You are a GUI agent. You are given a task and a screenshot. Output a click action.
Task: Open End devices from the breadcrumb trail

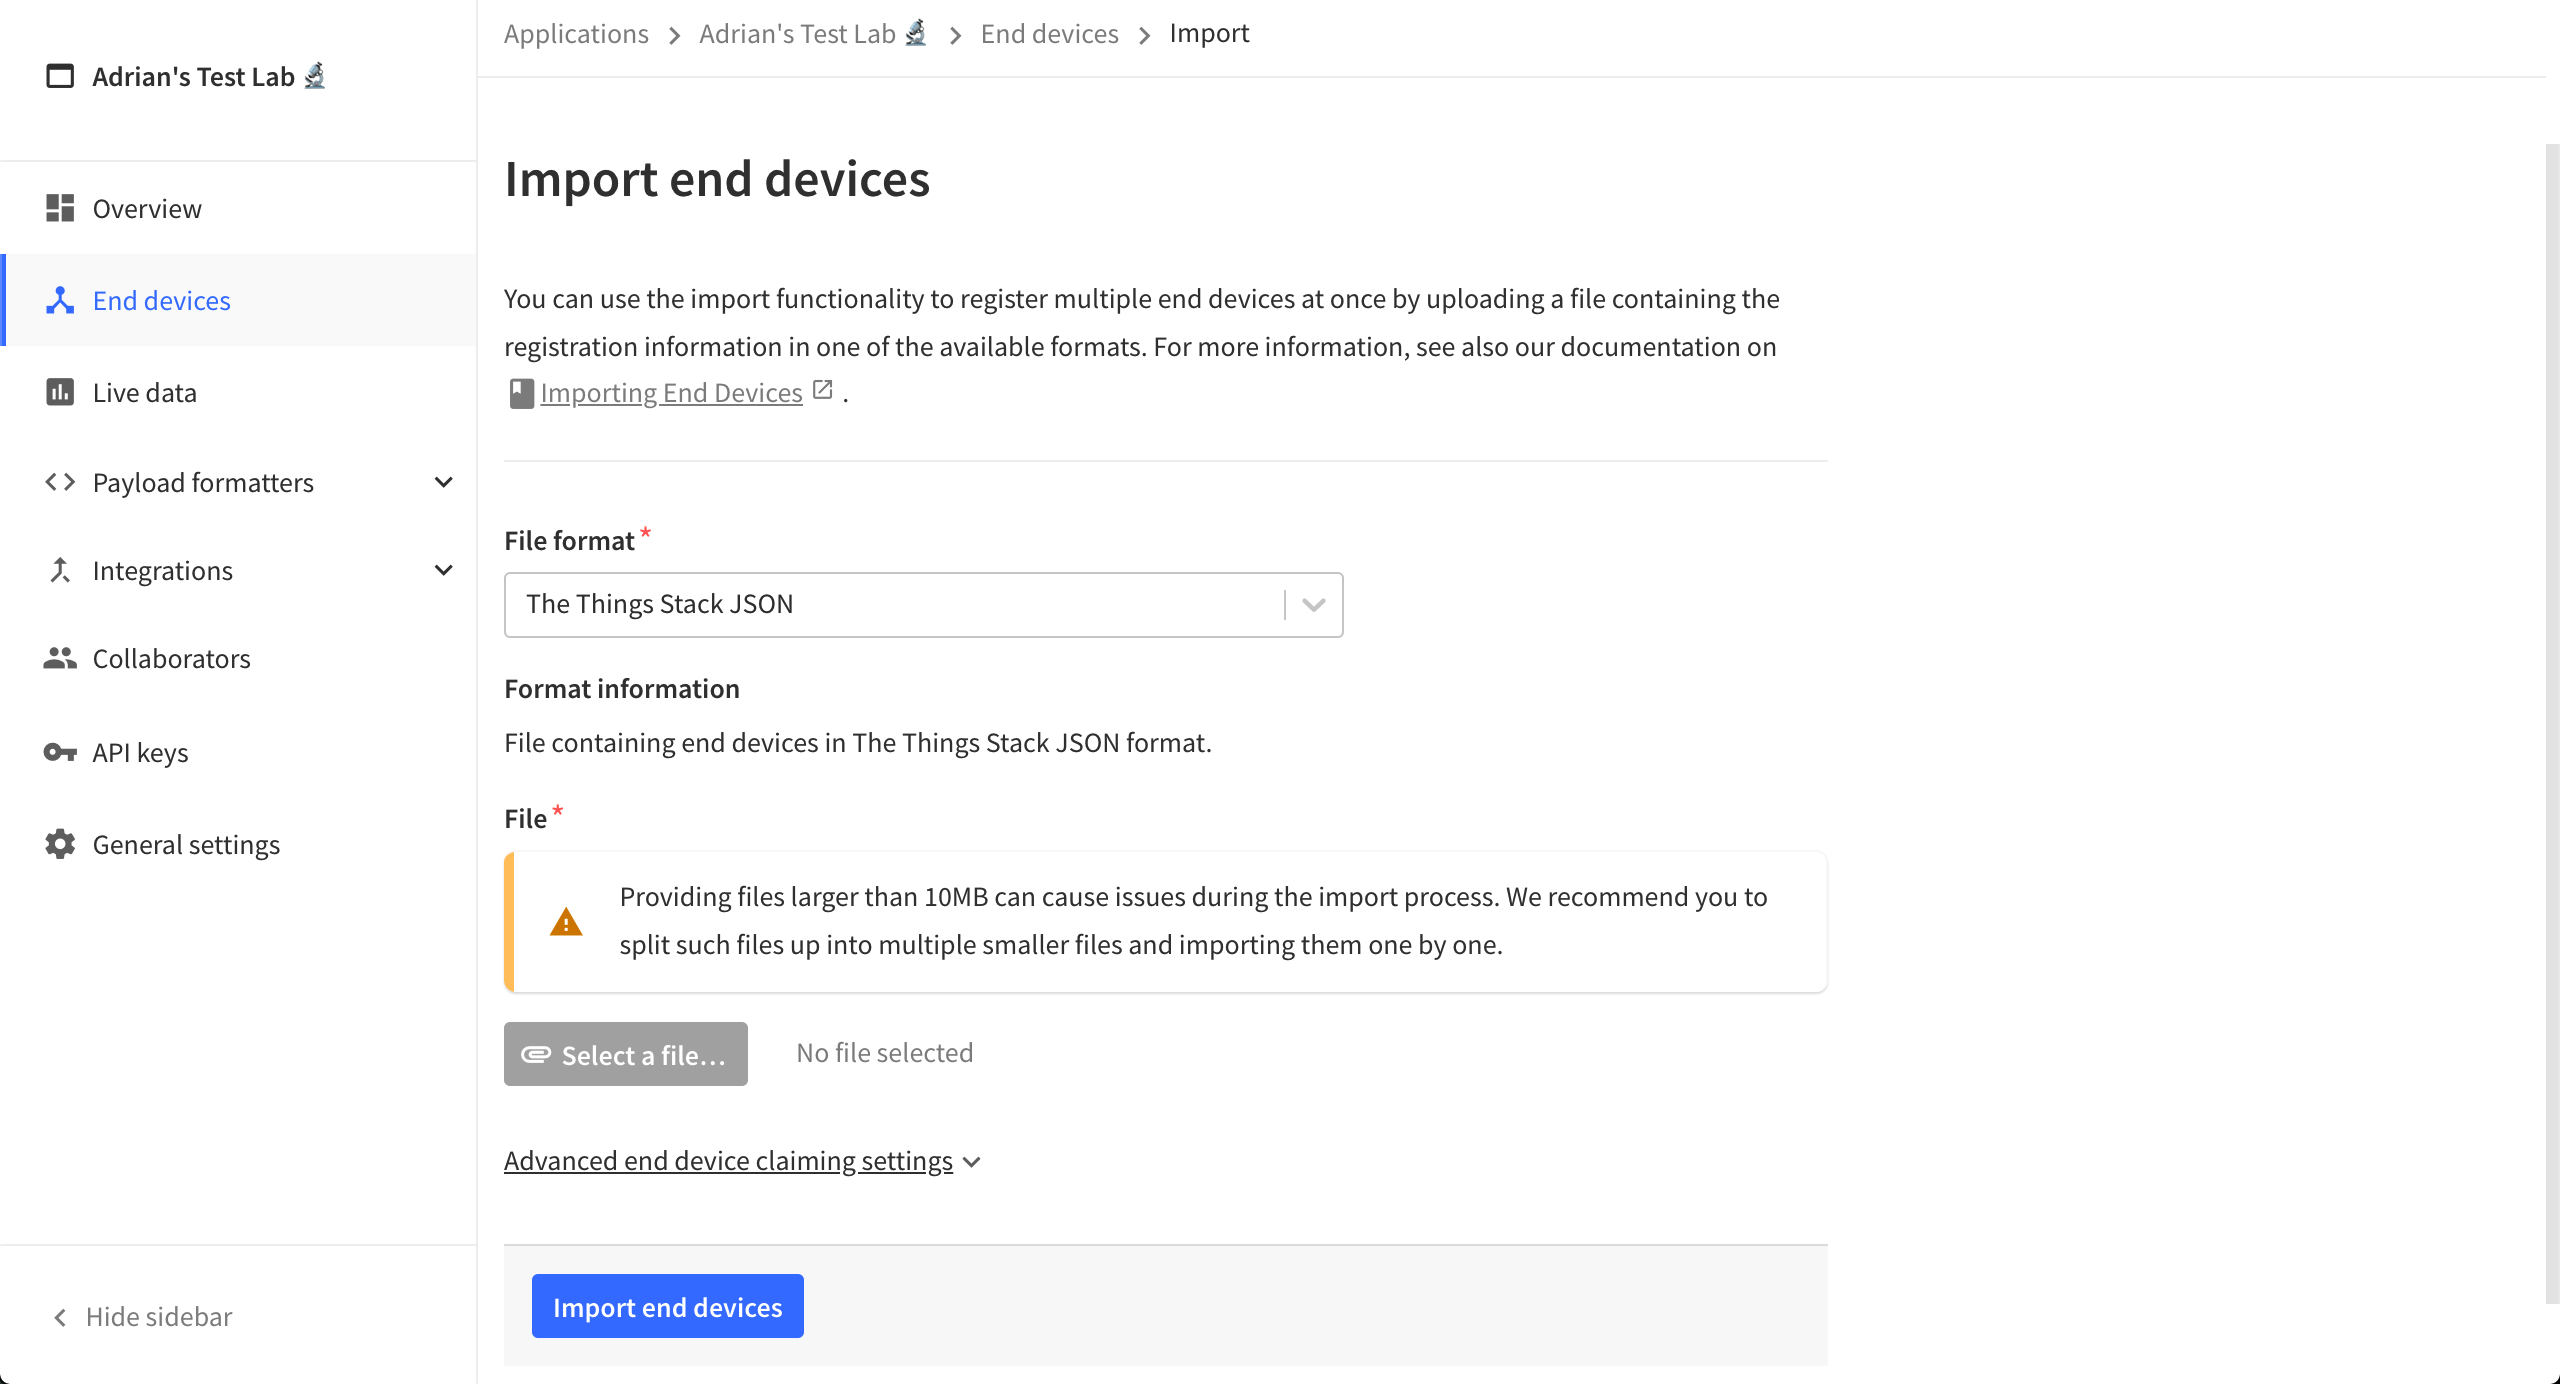point(1048,33)
